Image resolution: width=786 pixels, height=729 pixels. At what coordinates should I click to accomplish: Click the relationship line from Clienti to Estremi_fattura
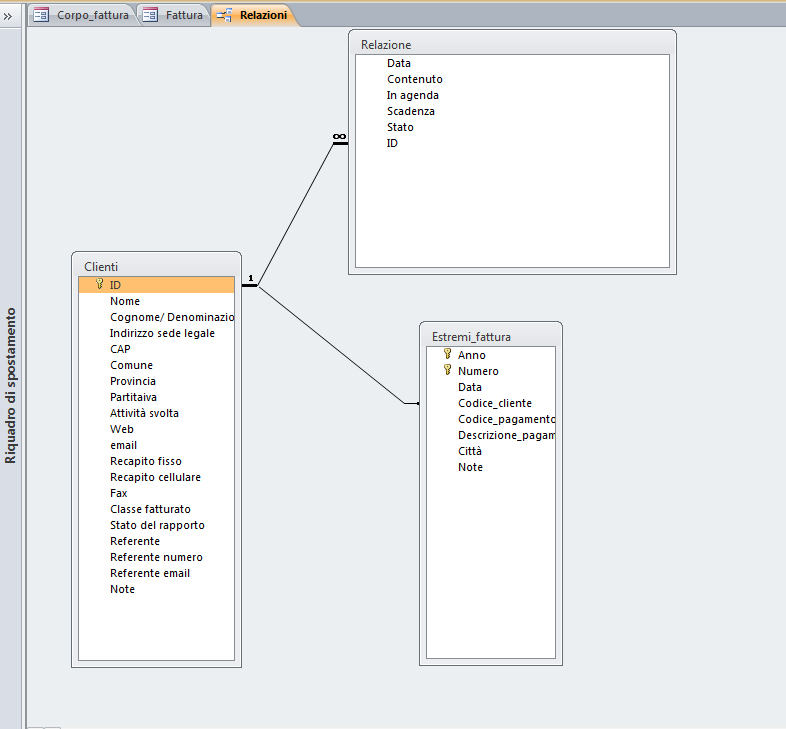(x=331, y=344)
